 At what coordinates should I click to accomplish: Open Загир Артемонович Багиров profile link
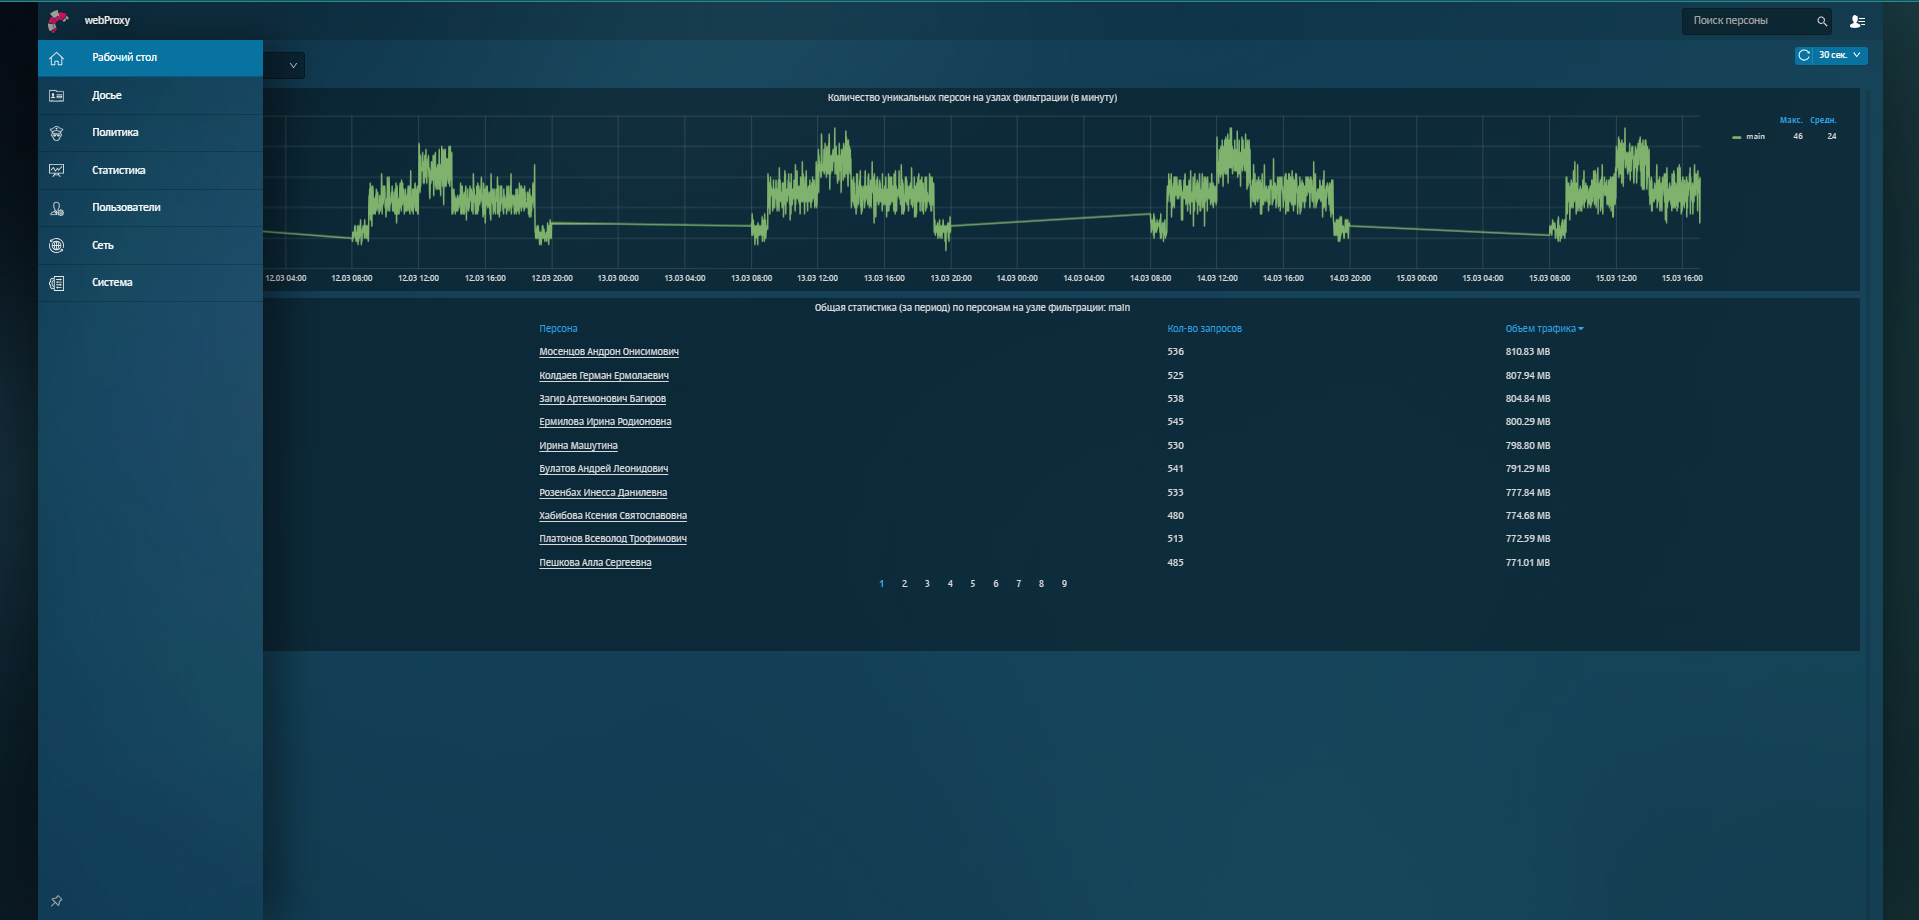tap(602, 399)
